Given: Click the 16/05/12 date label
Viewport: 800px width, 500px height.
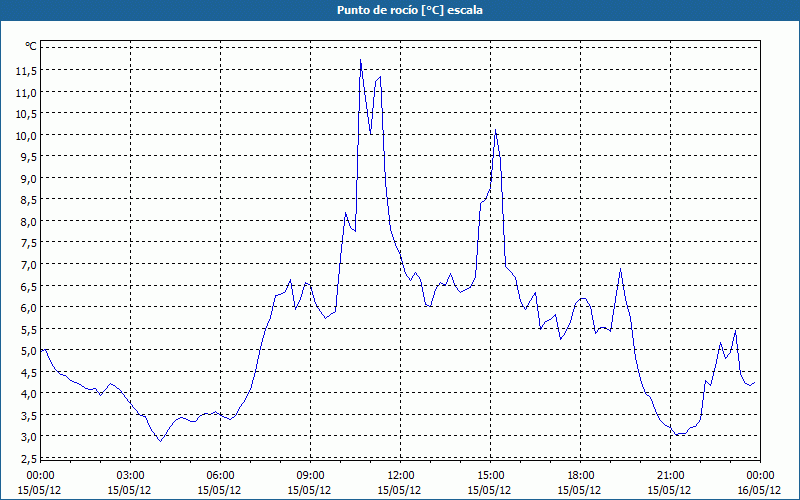Looking at the screenshot, I should point(759,490).
